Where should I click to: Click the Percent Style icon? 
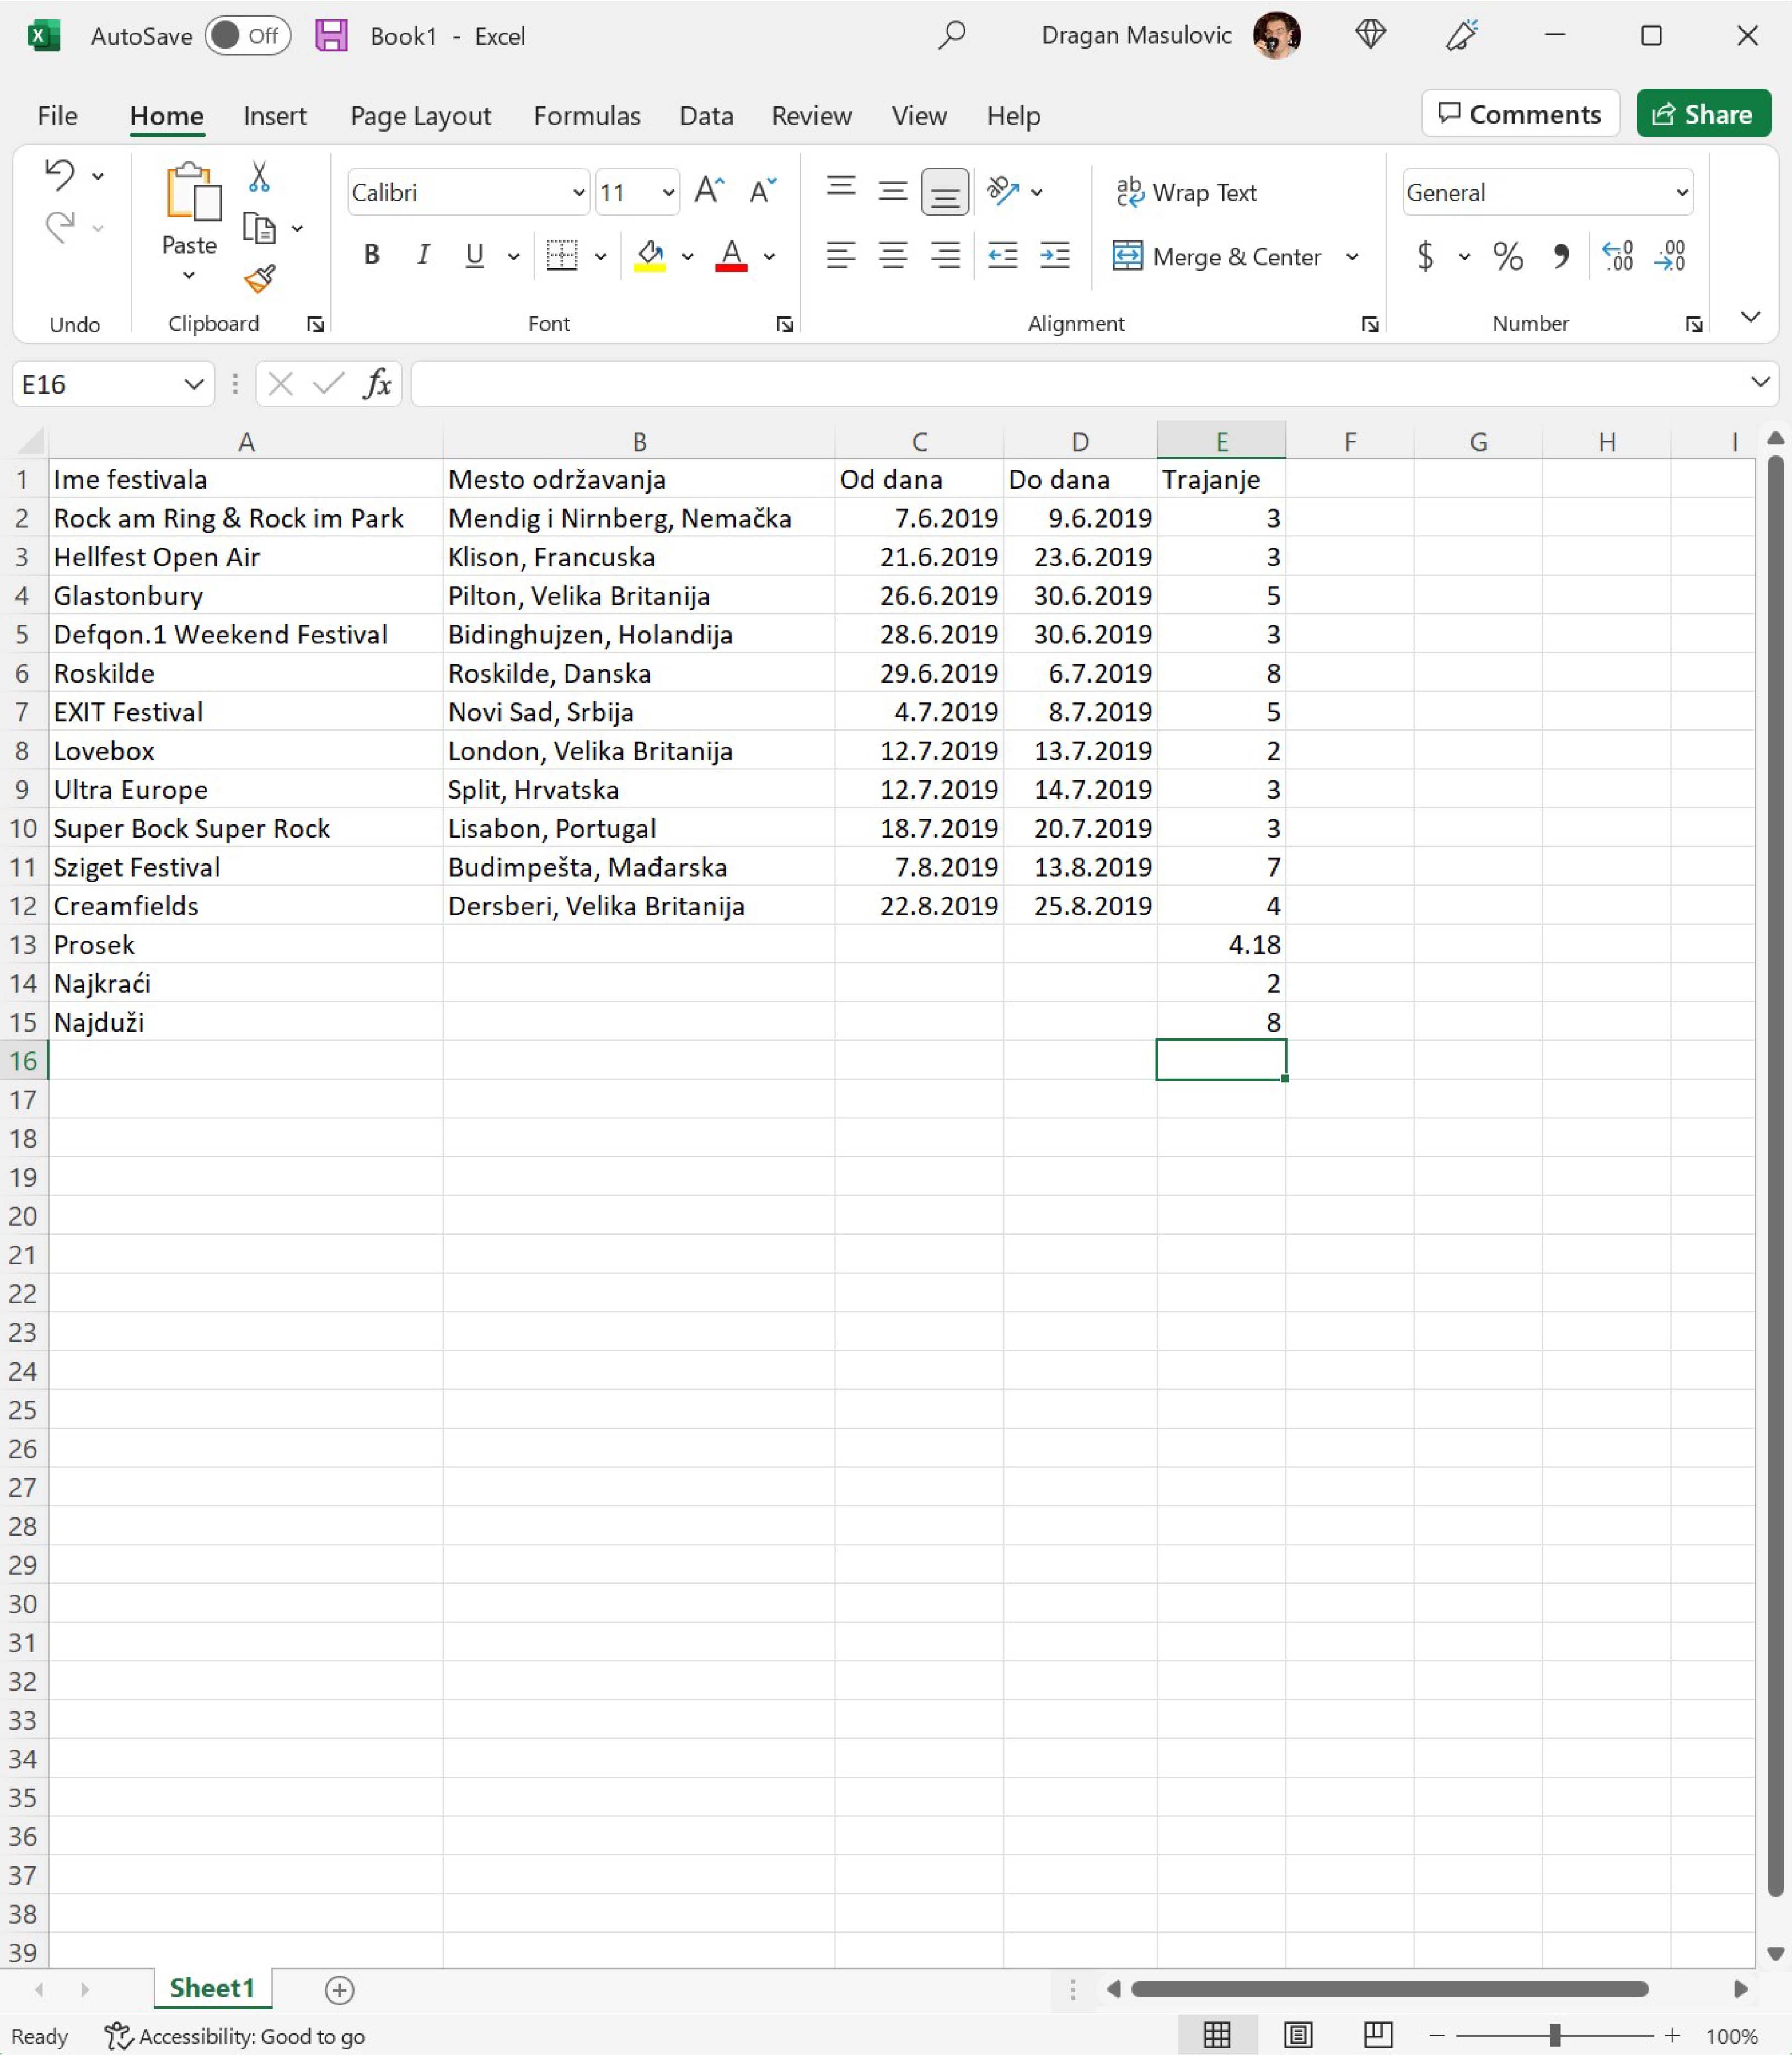(1507, 257)
